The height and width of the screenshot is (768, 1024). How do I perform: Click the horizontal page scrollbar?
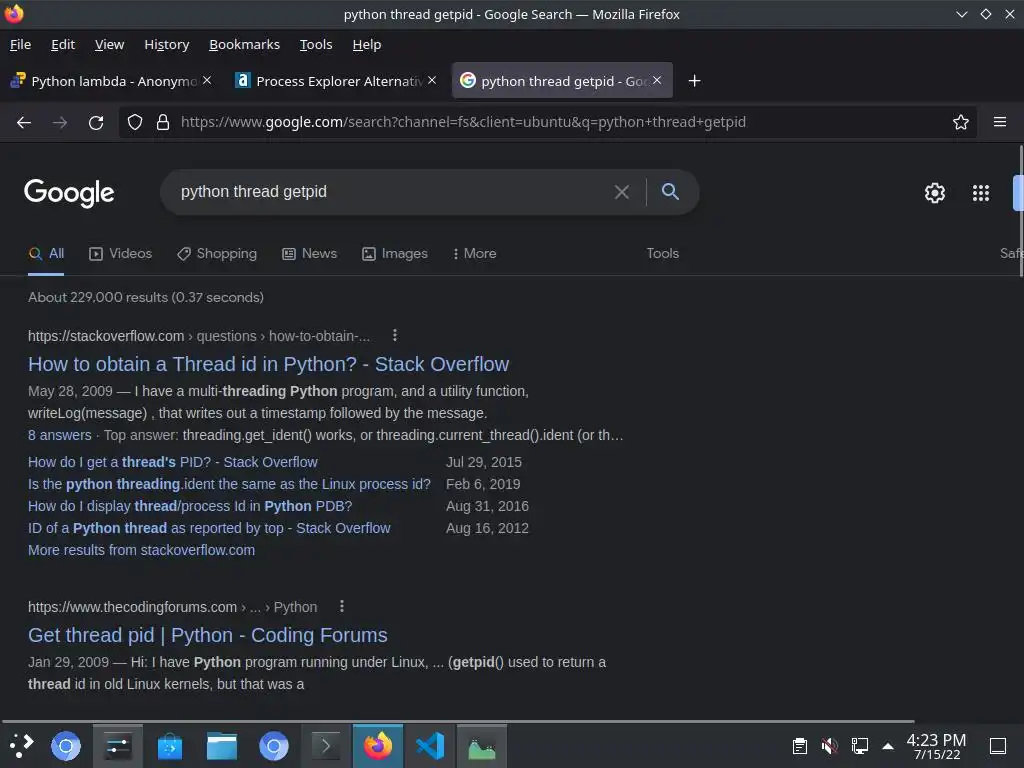click(457, 721)
